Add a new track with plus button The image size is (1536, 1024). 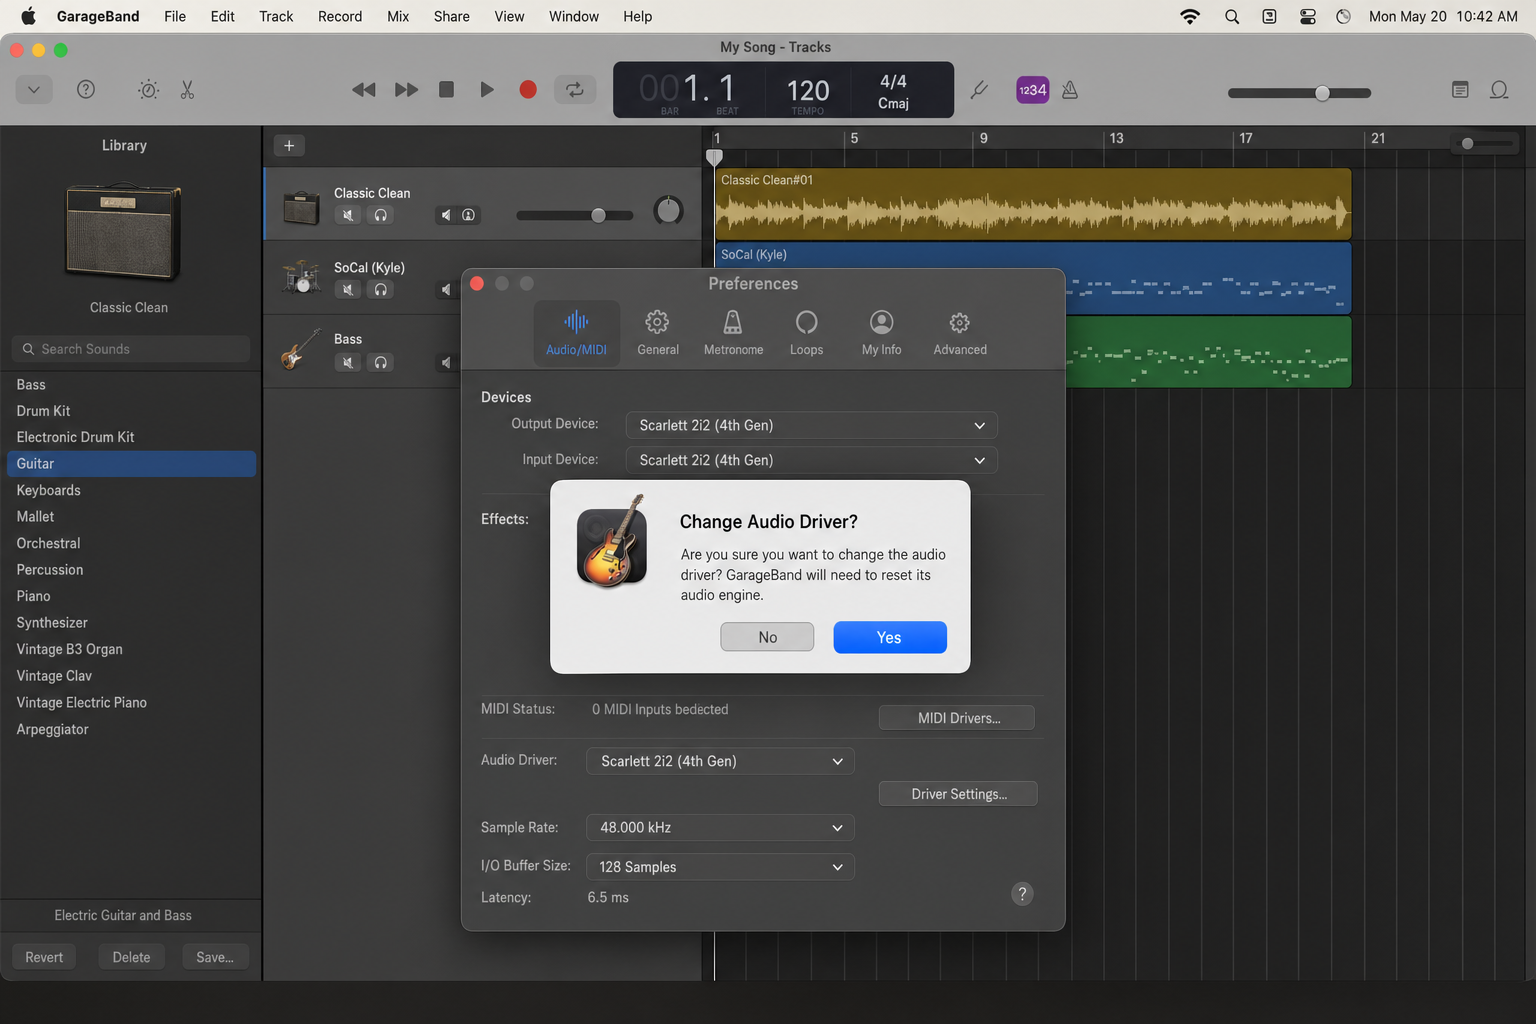[289, 145]
